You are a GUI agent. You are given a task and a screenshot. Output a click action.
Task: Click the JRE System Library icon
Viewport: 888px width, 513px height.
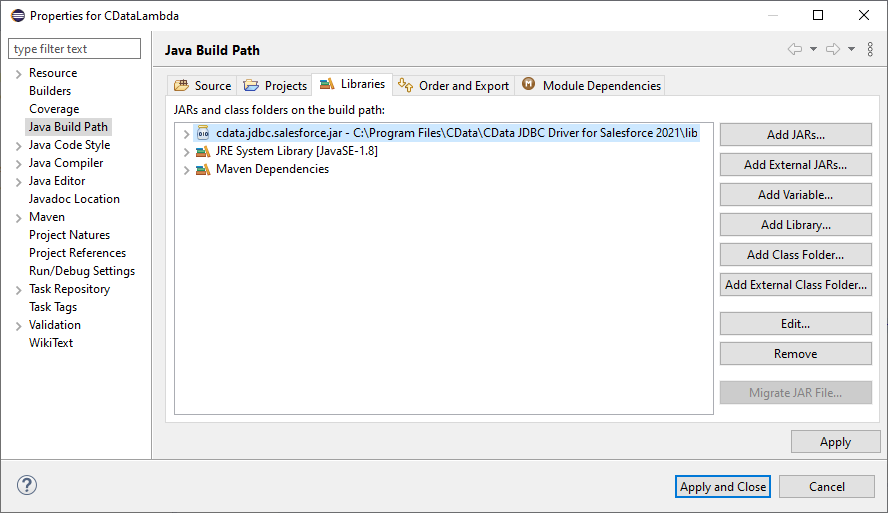tap(203, 151)
